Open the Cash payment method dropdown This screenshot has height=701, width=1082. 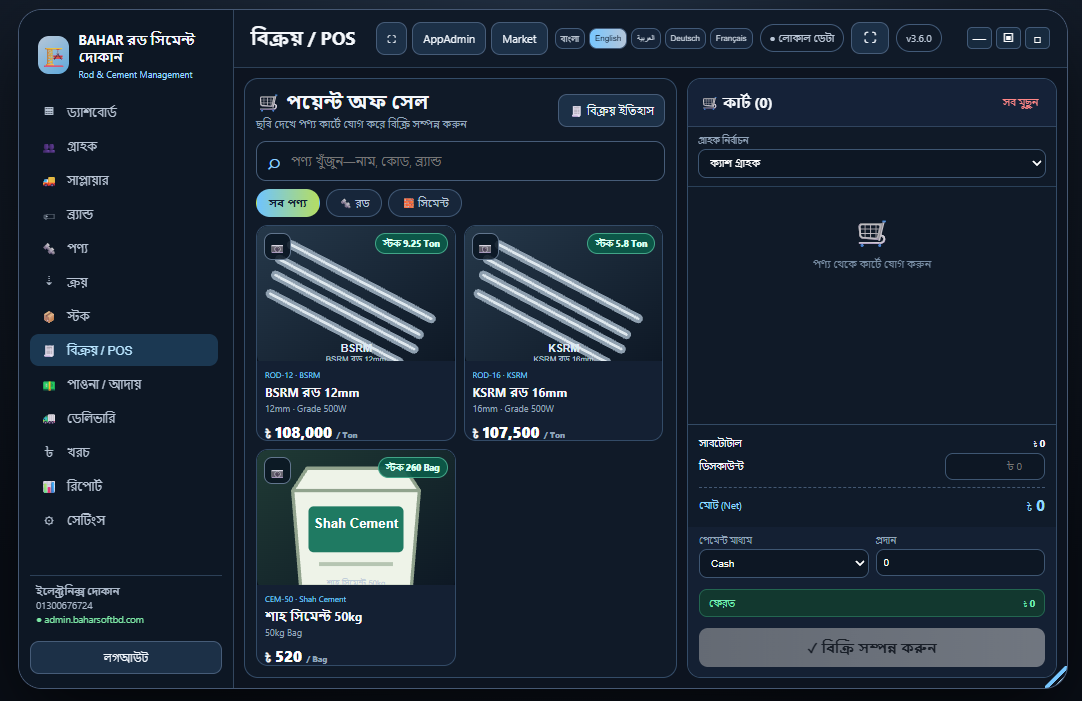[x=783, y=564]
